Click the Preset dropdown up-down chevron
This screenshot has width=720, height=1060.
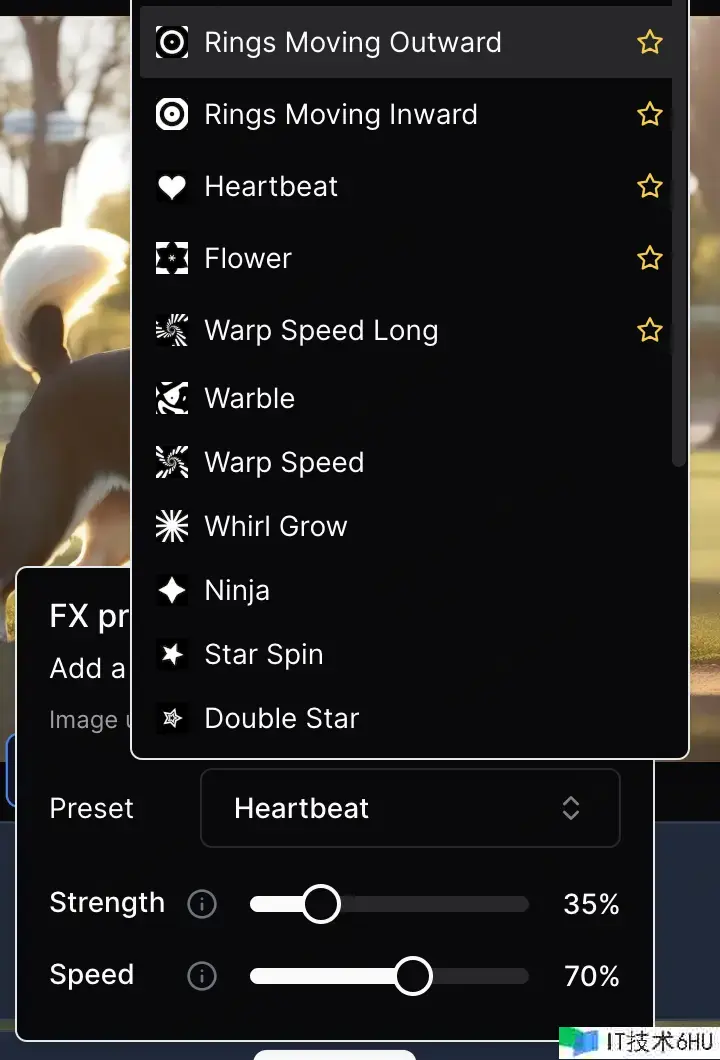[x=571, y=809]
